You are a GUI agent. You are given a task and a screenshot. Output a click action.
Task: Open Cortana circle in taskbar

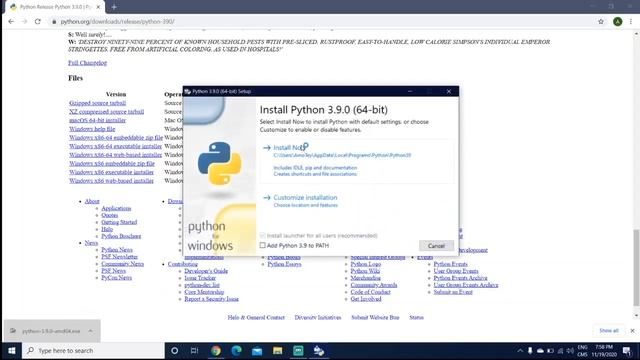pyautogui.click(x=174, y=351)
